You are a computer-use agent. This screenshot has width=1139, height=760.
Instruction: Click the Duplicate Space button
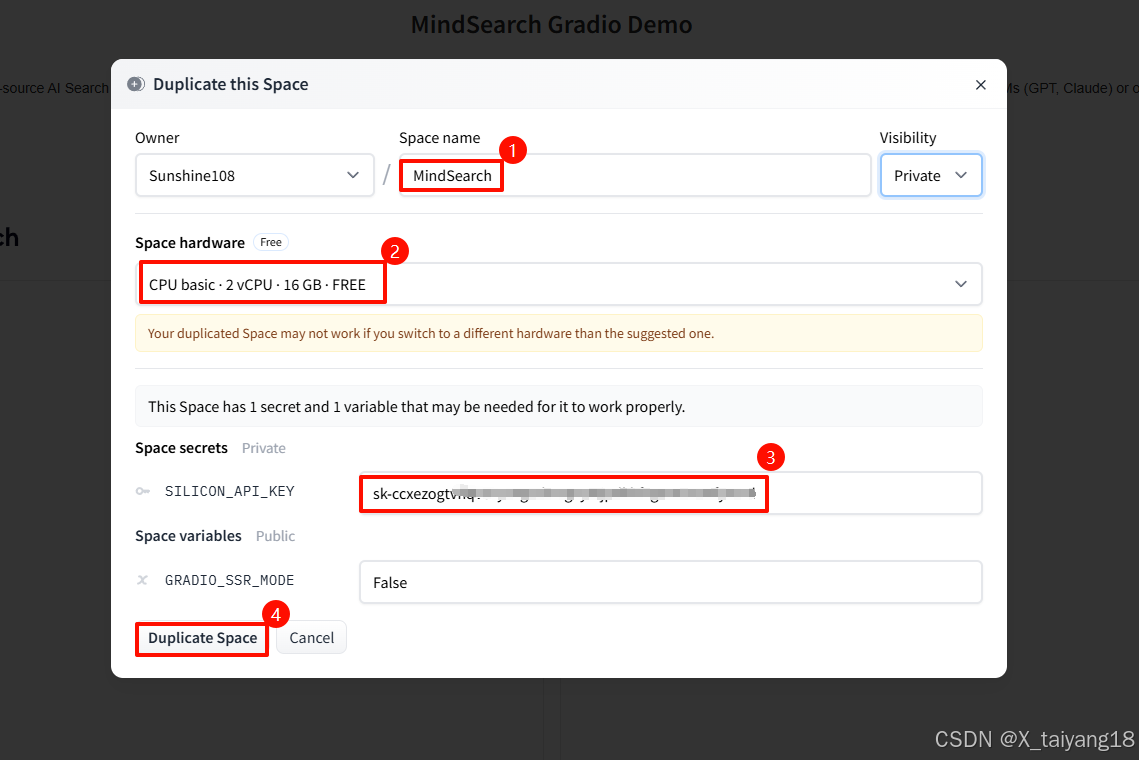[203, 638]
